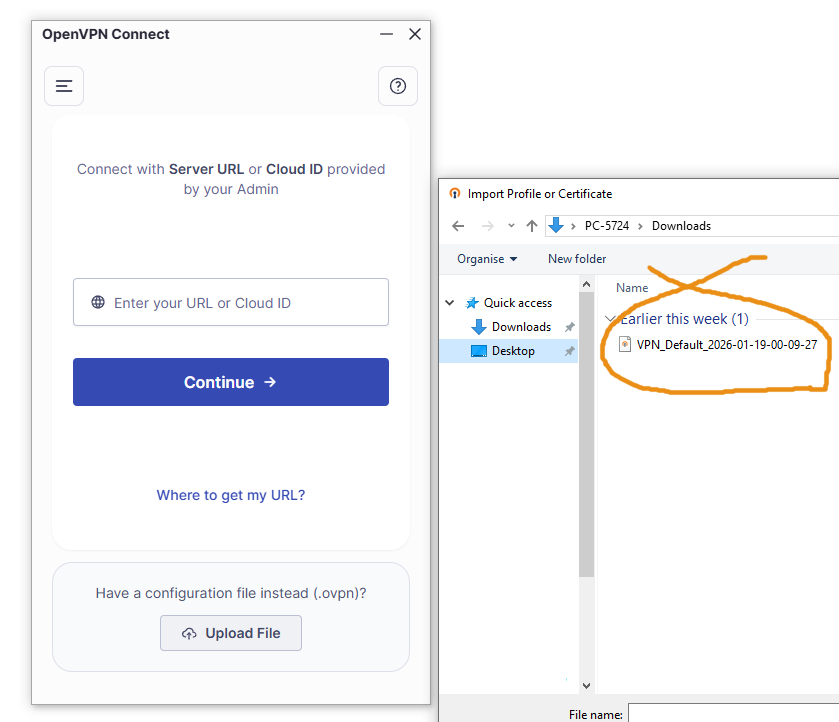Viewport: 839px width, 722px height.
Task: Select the VPN_Default_2026-01-19-00-09-27 file
Action: pos(726,345)
